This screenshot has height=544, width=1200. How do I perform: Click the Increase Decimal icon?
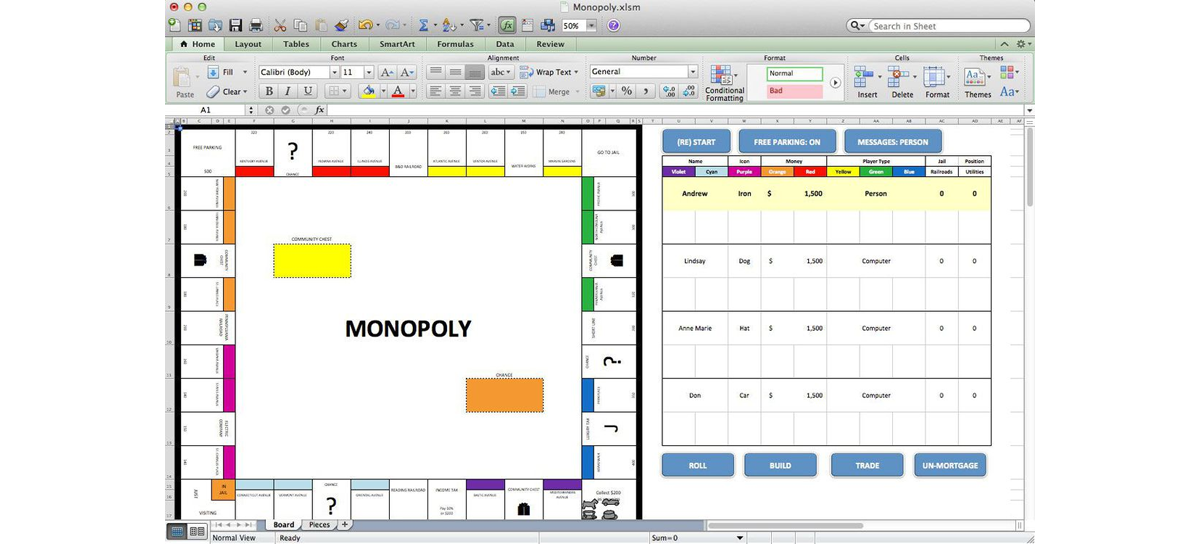point(670,91)
